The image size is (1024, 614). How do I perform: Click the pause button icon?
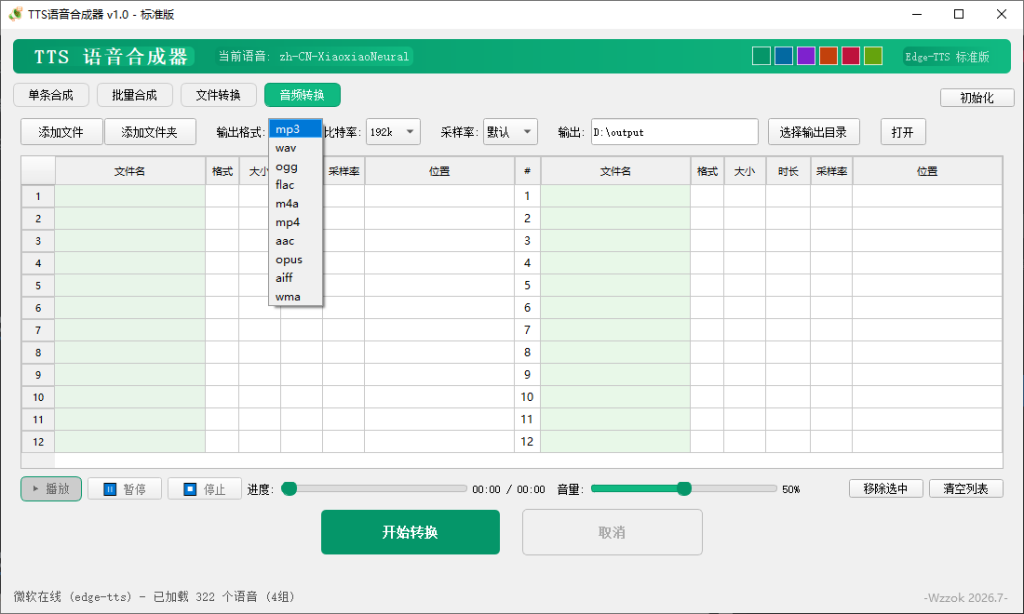(x=110, y=489)
